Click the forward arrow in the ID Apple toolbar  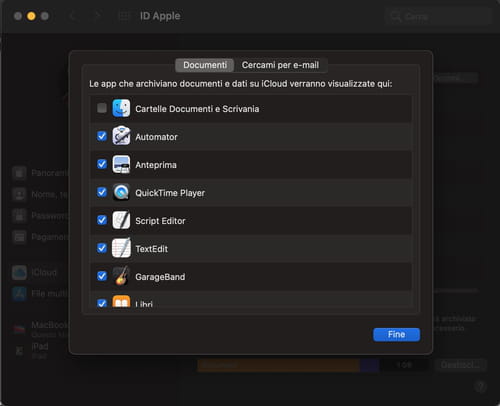[97, 16]
